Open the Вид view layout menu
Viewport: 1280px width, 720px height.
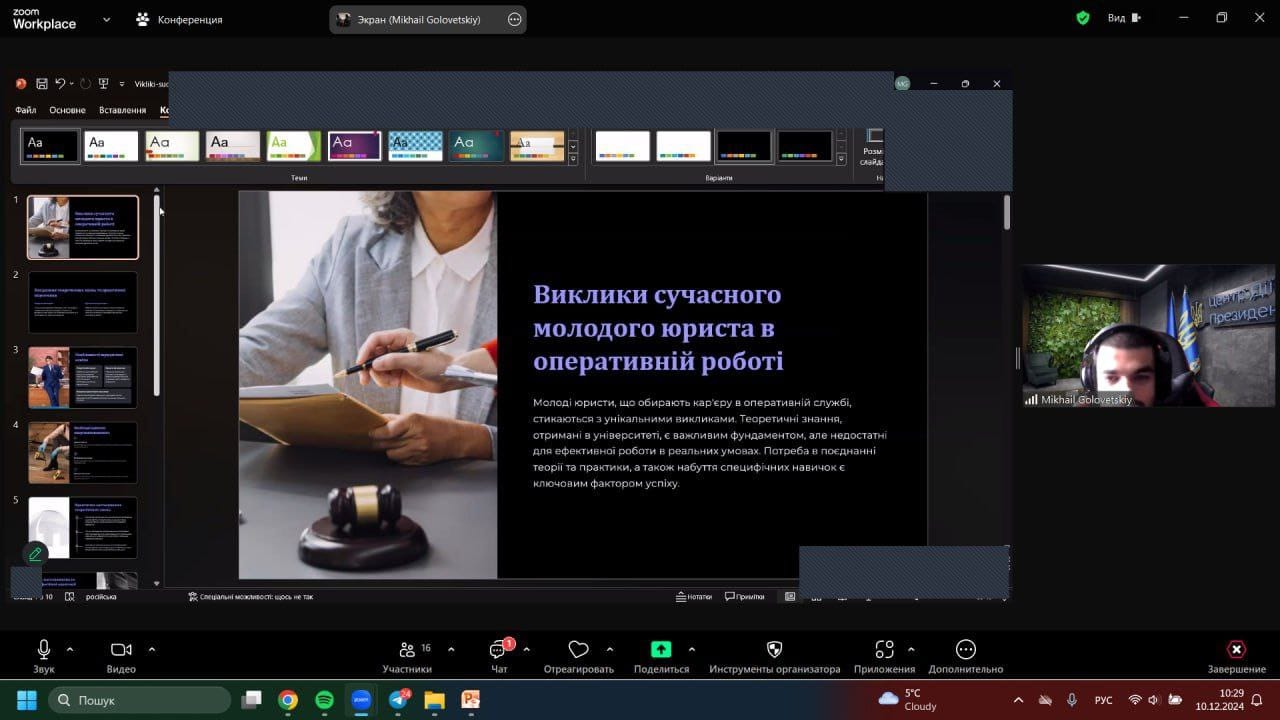tap(1123, 18)
